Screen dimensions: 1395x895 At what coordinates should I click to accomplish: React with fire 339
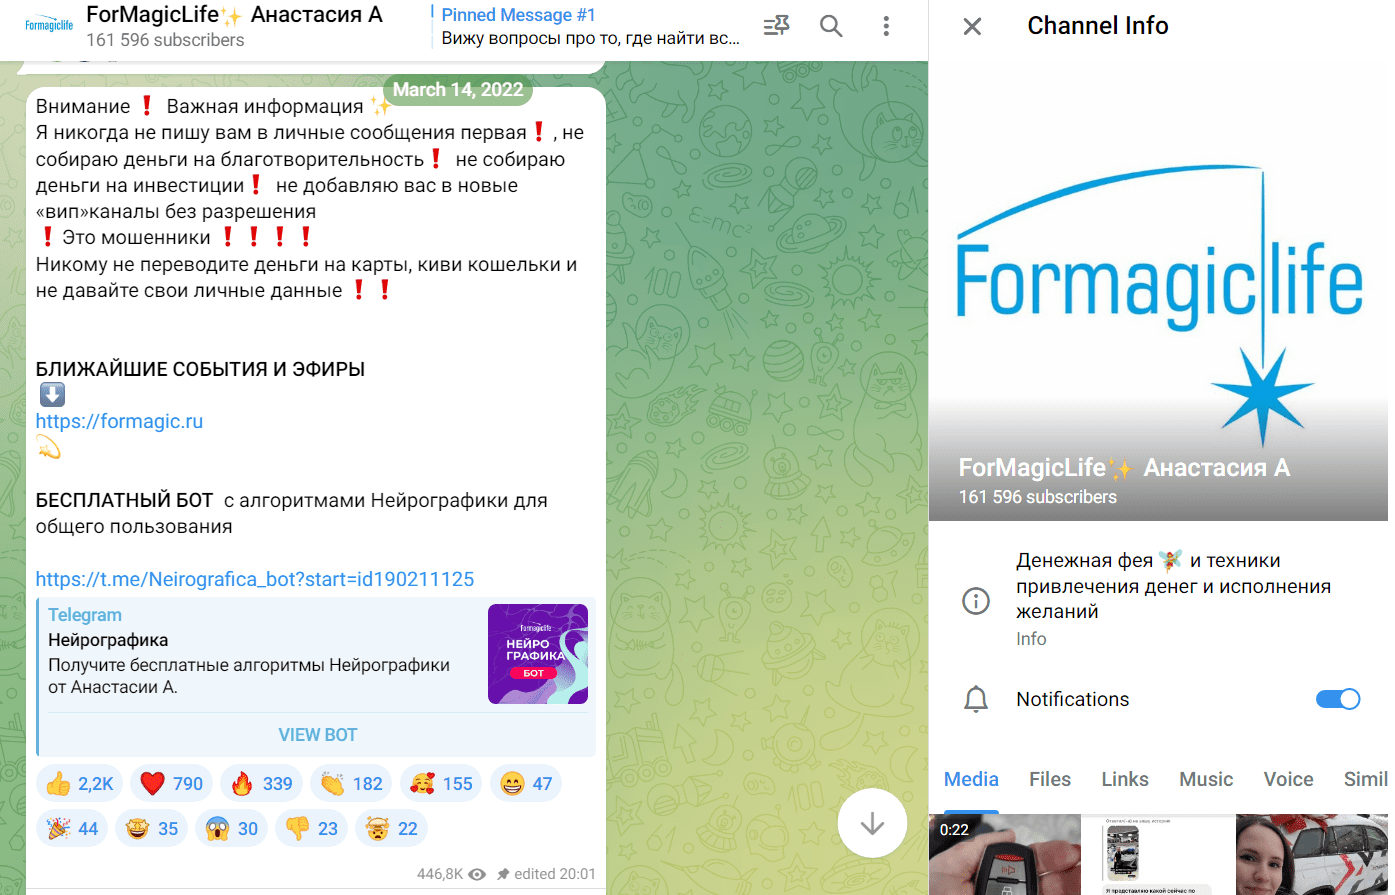click(x=261, y=784)
